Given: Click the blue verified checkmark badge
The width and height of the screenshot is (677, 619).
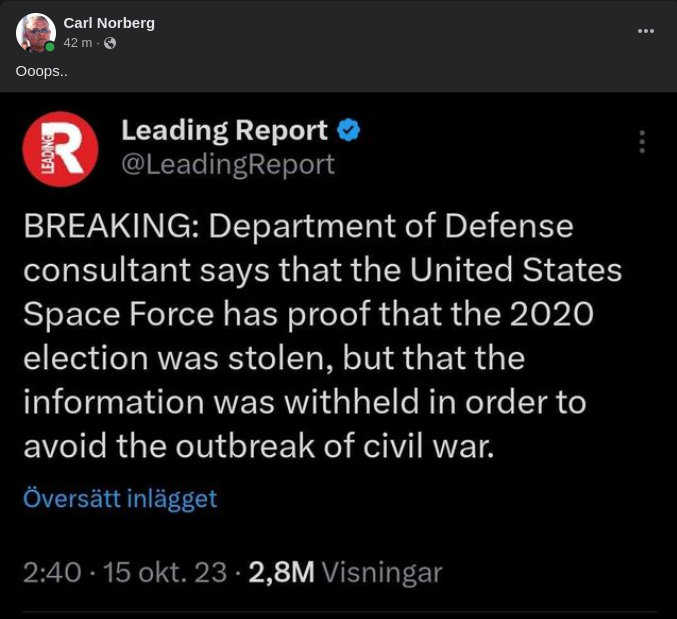Looking at the screenshot, I should point(348,130).
